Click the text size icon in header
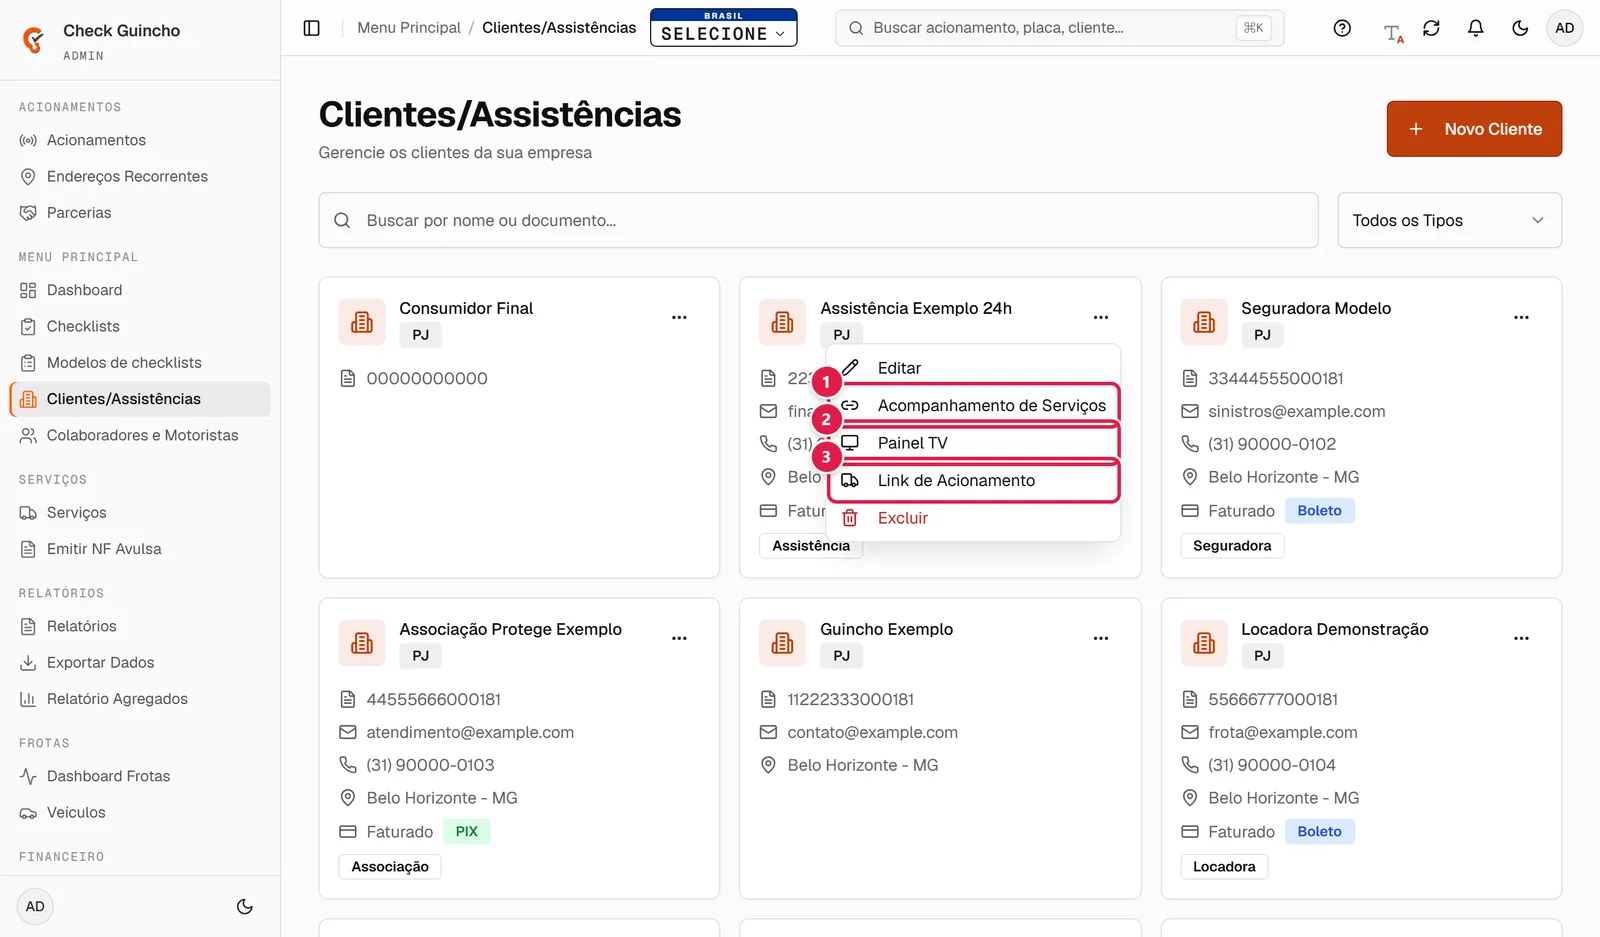 point(1393,32)
